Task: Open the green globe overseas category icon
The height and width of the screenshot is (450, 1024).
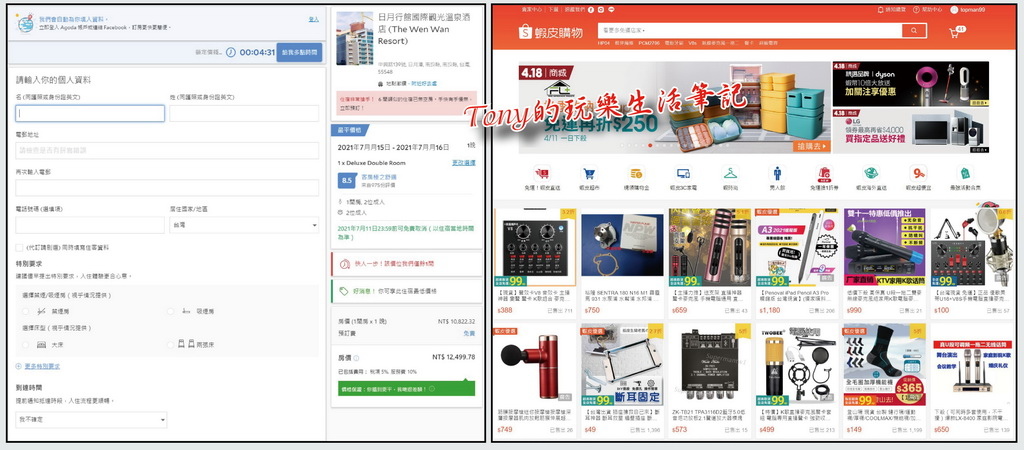Action: [x=871, y=174]
